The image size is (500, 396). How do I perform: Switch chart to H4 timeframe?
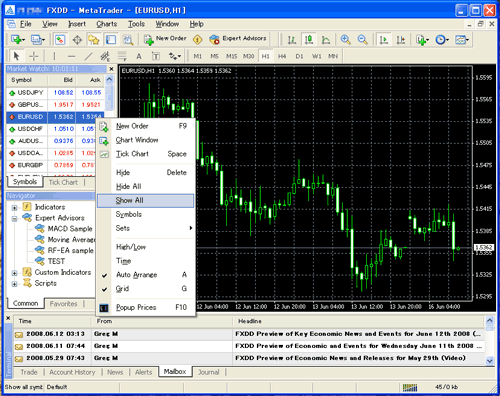pyautogui.click(x=282, y=56)
